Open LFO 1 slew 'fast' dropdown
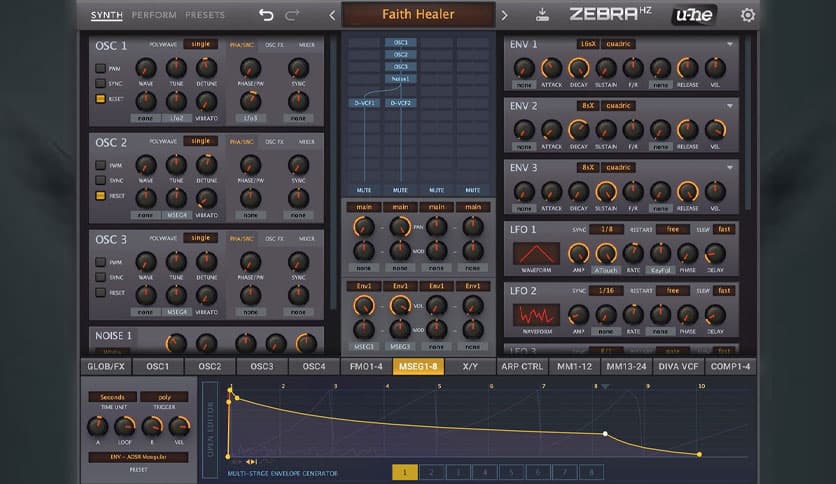The image size is (836, 484). click(x=724, y=229)
